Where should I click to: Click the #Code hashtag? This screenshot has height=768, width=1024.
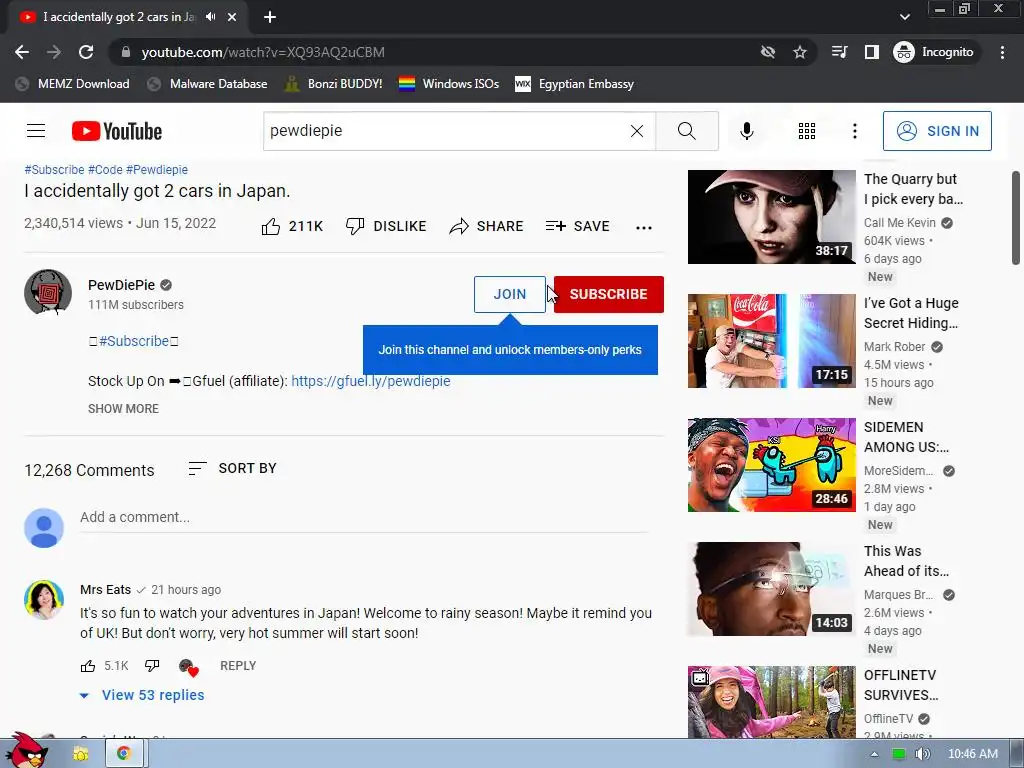point(105,170)
